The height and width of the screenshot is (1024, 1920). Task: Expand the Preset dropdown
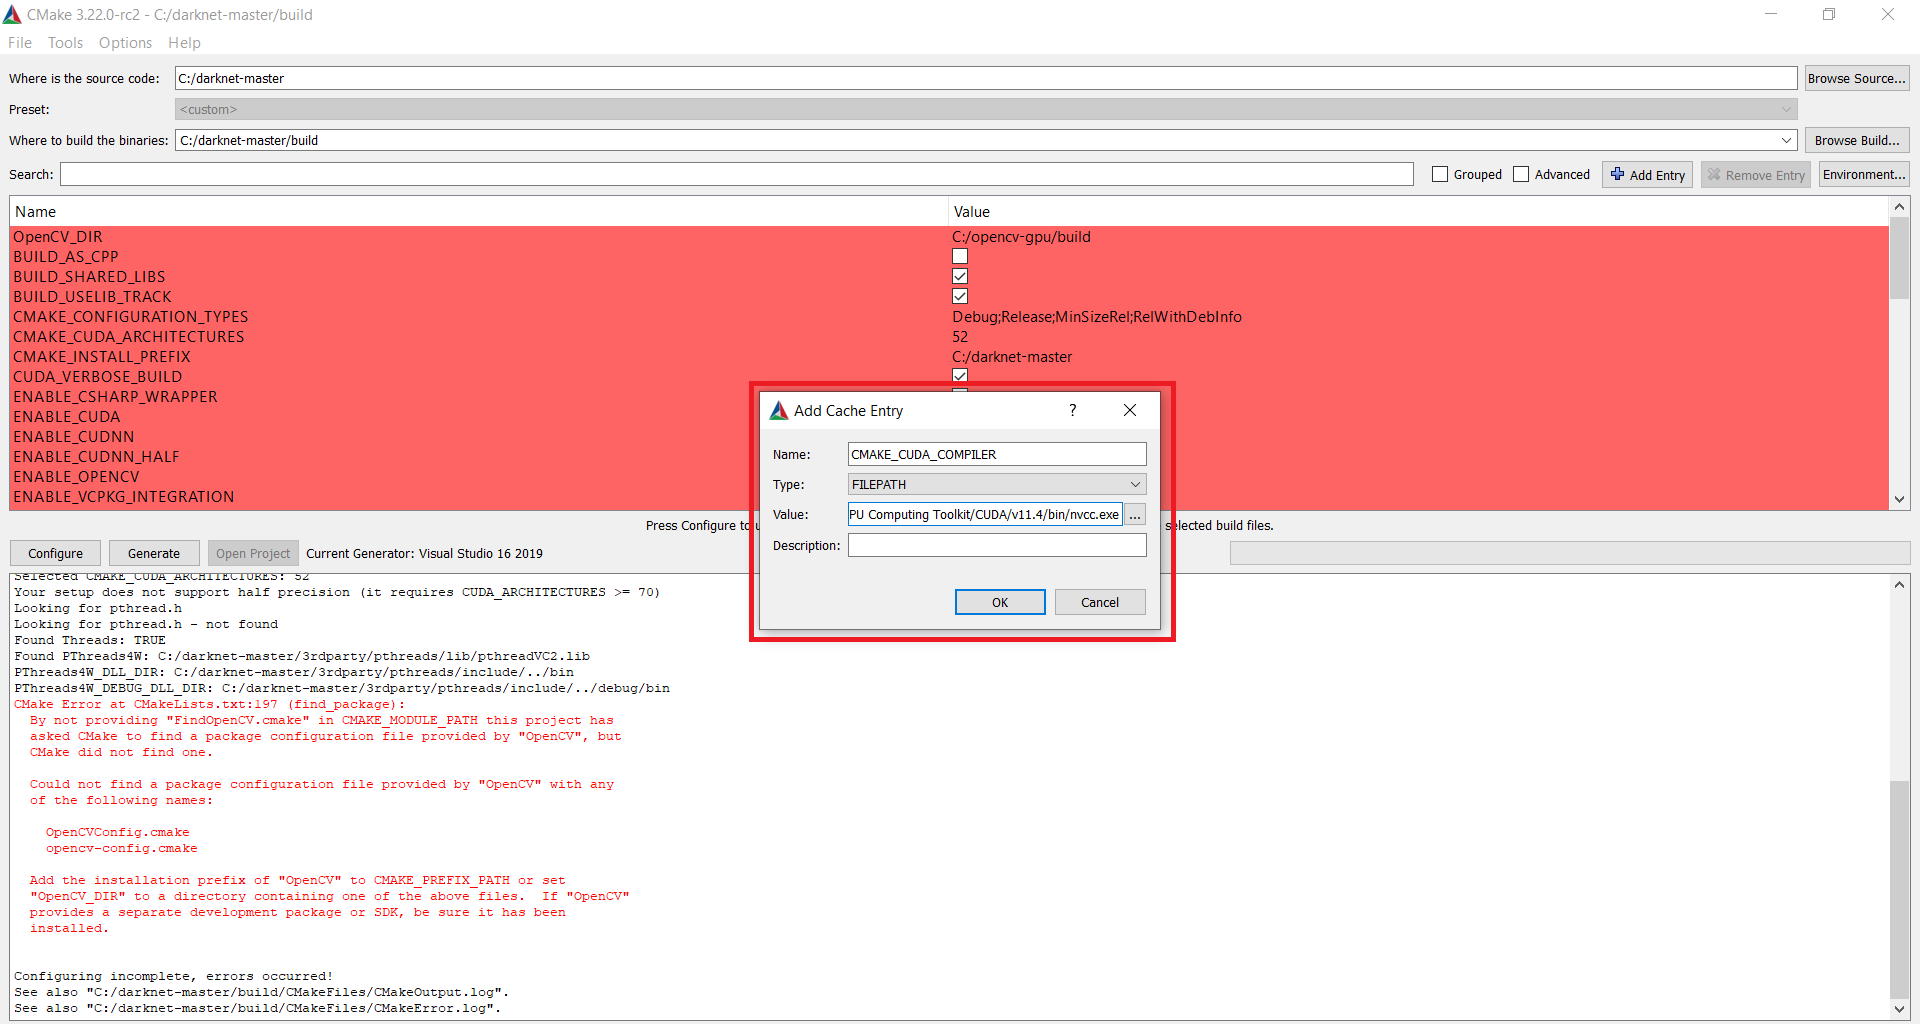[x=1786, y=108]
